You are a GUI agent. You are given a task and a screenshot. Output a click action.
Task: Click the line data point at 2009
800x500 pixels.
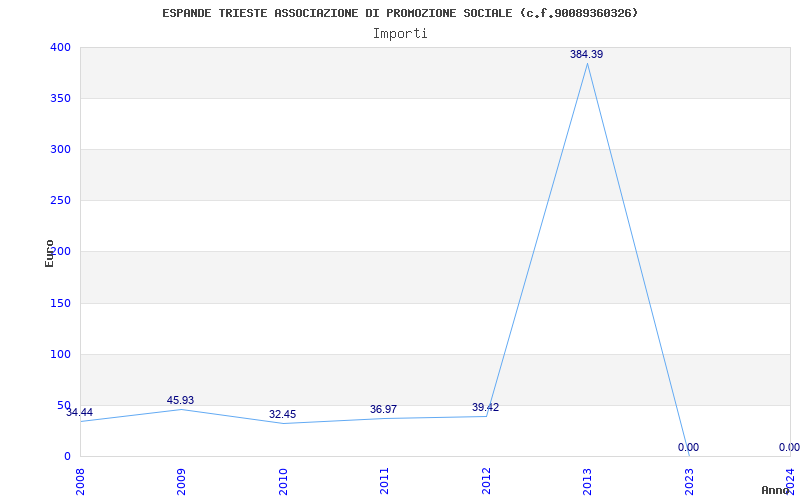pos(181,409)
